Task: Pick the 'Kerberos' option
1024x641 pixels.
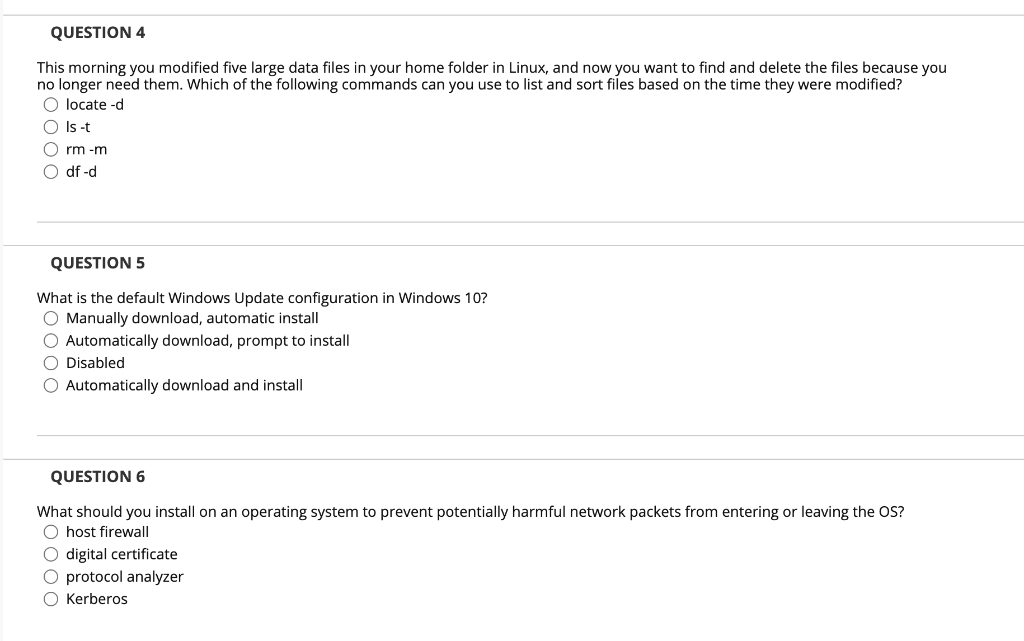Action: pyautogui.click(x=51, y=599)
